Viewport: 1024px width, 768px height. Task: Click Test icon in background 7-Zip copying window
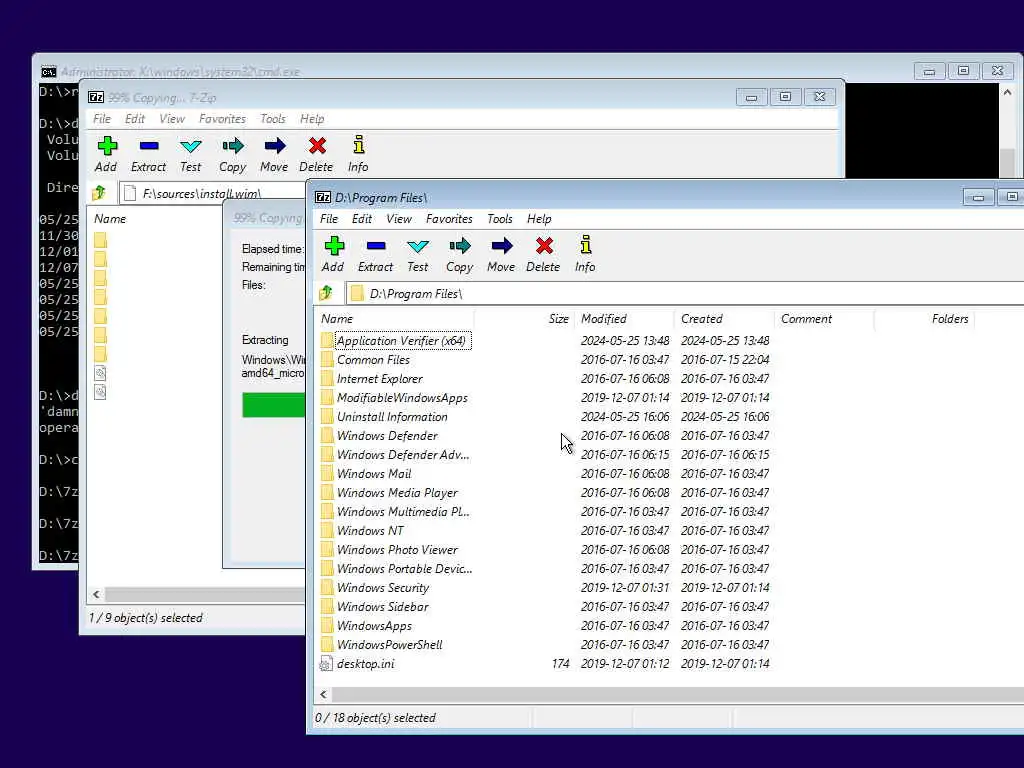coord(191,146)
